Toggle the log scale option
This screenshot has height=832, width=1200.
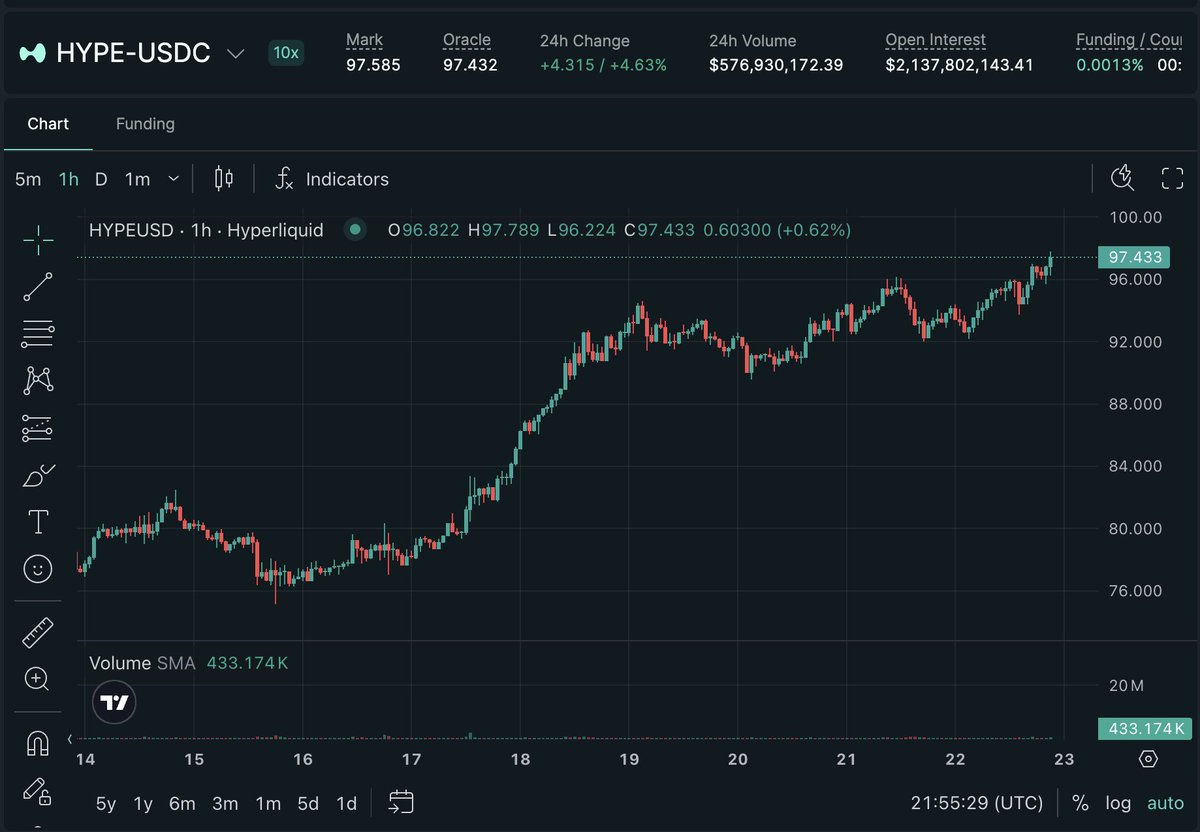tap(1118, 803)
